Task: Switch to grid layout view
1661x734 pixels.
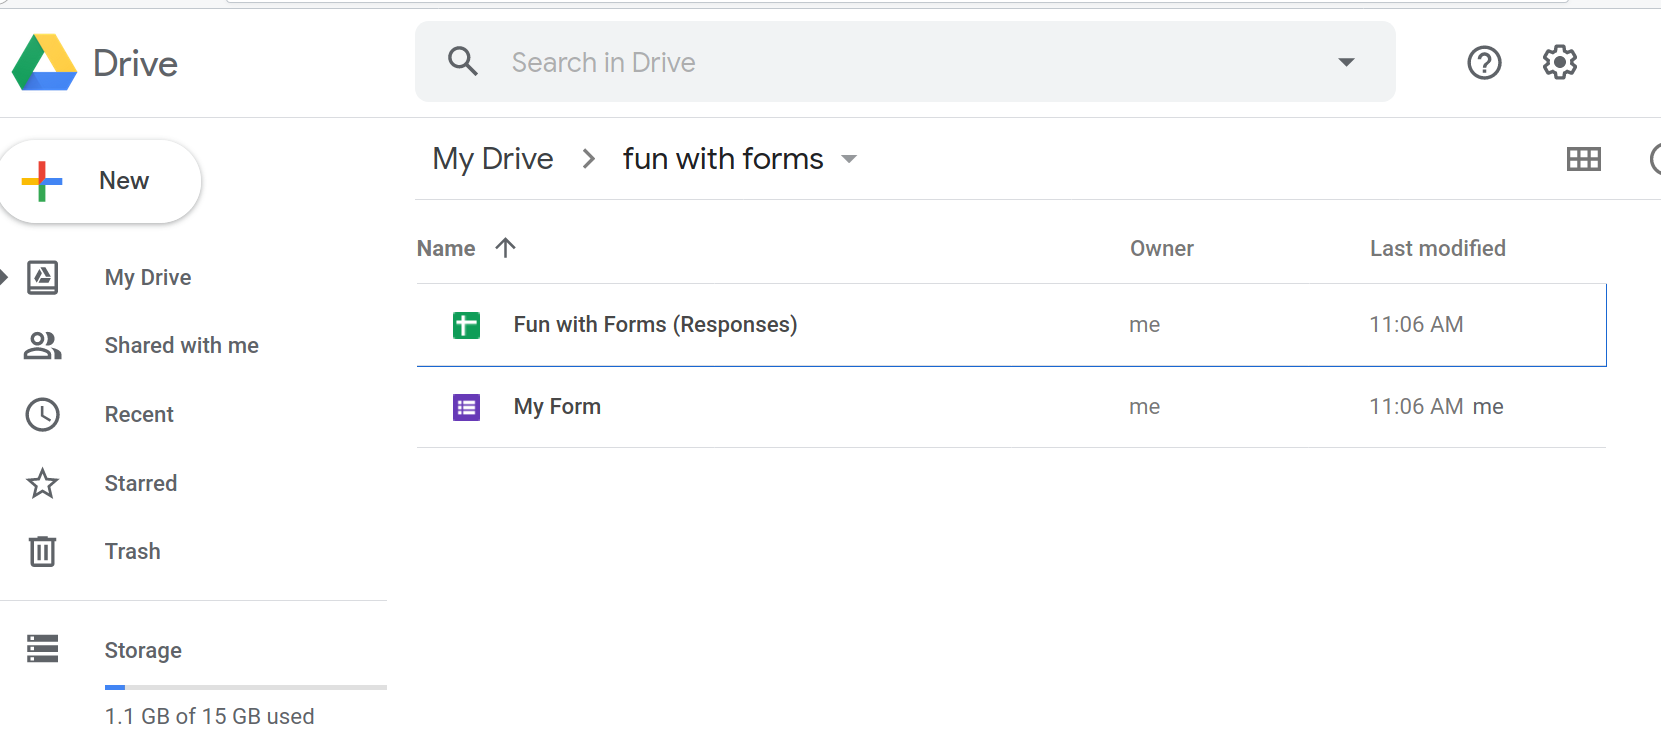Action: pos(1583,159)
